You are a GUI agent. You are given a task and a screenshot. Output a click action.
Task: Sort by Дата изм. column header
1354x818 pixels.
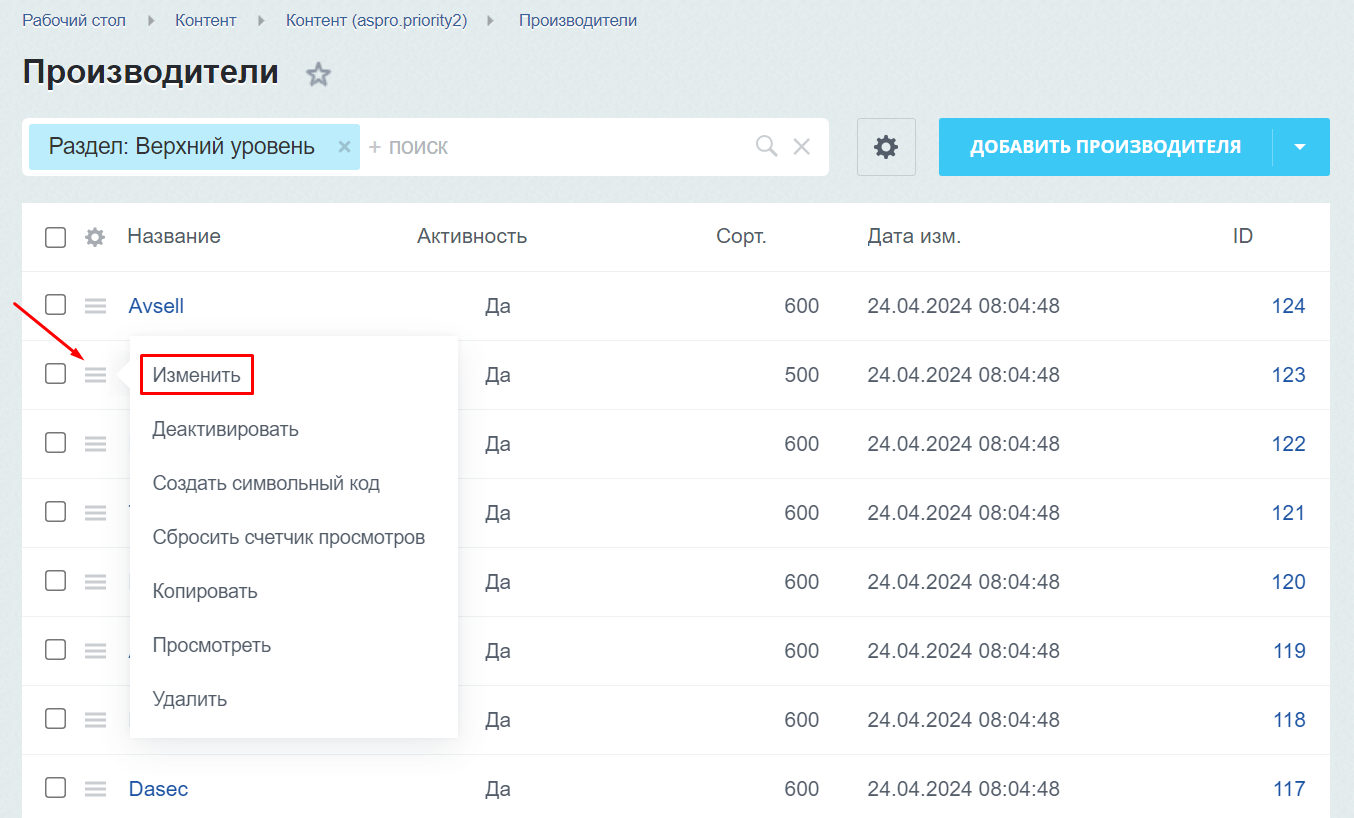click(x=914, y=237)
